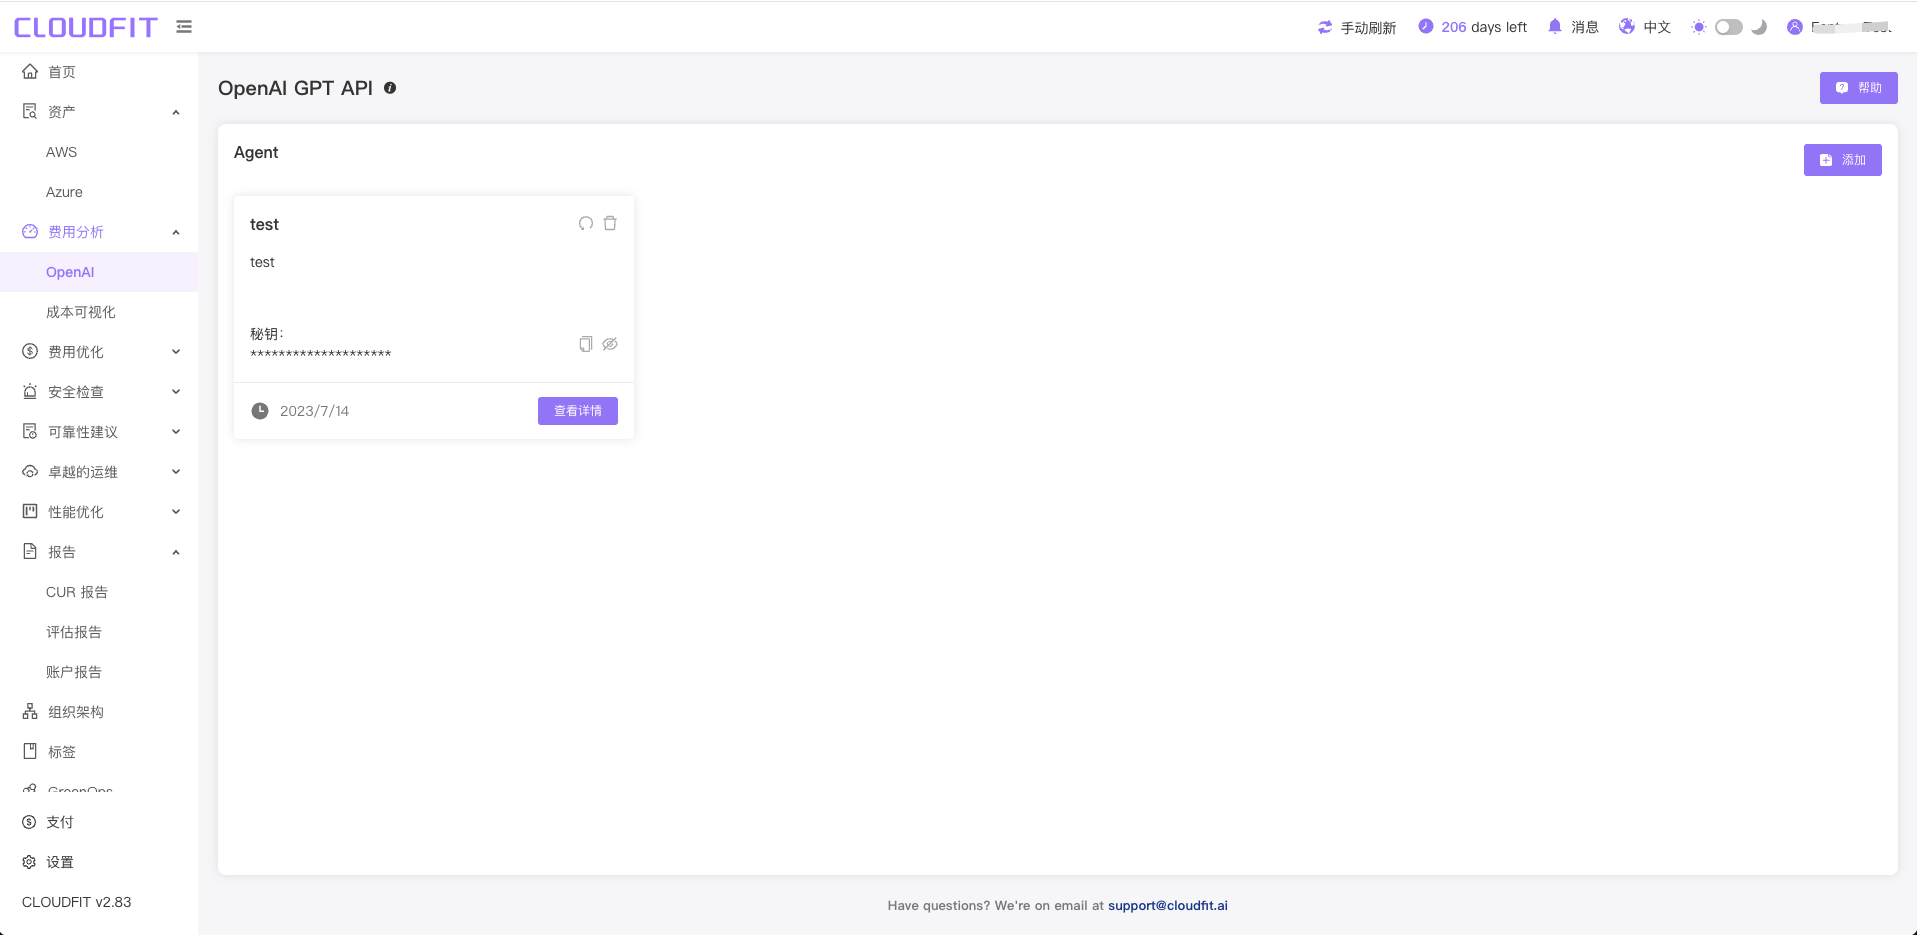Expand the 性能优化 menu chevron

(x=176, y=512)
